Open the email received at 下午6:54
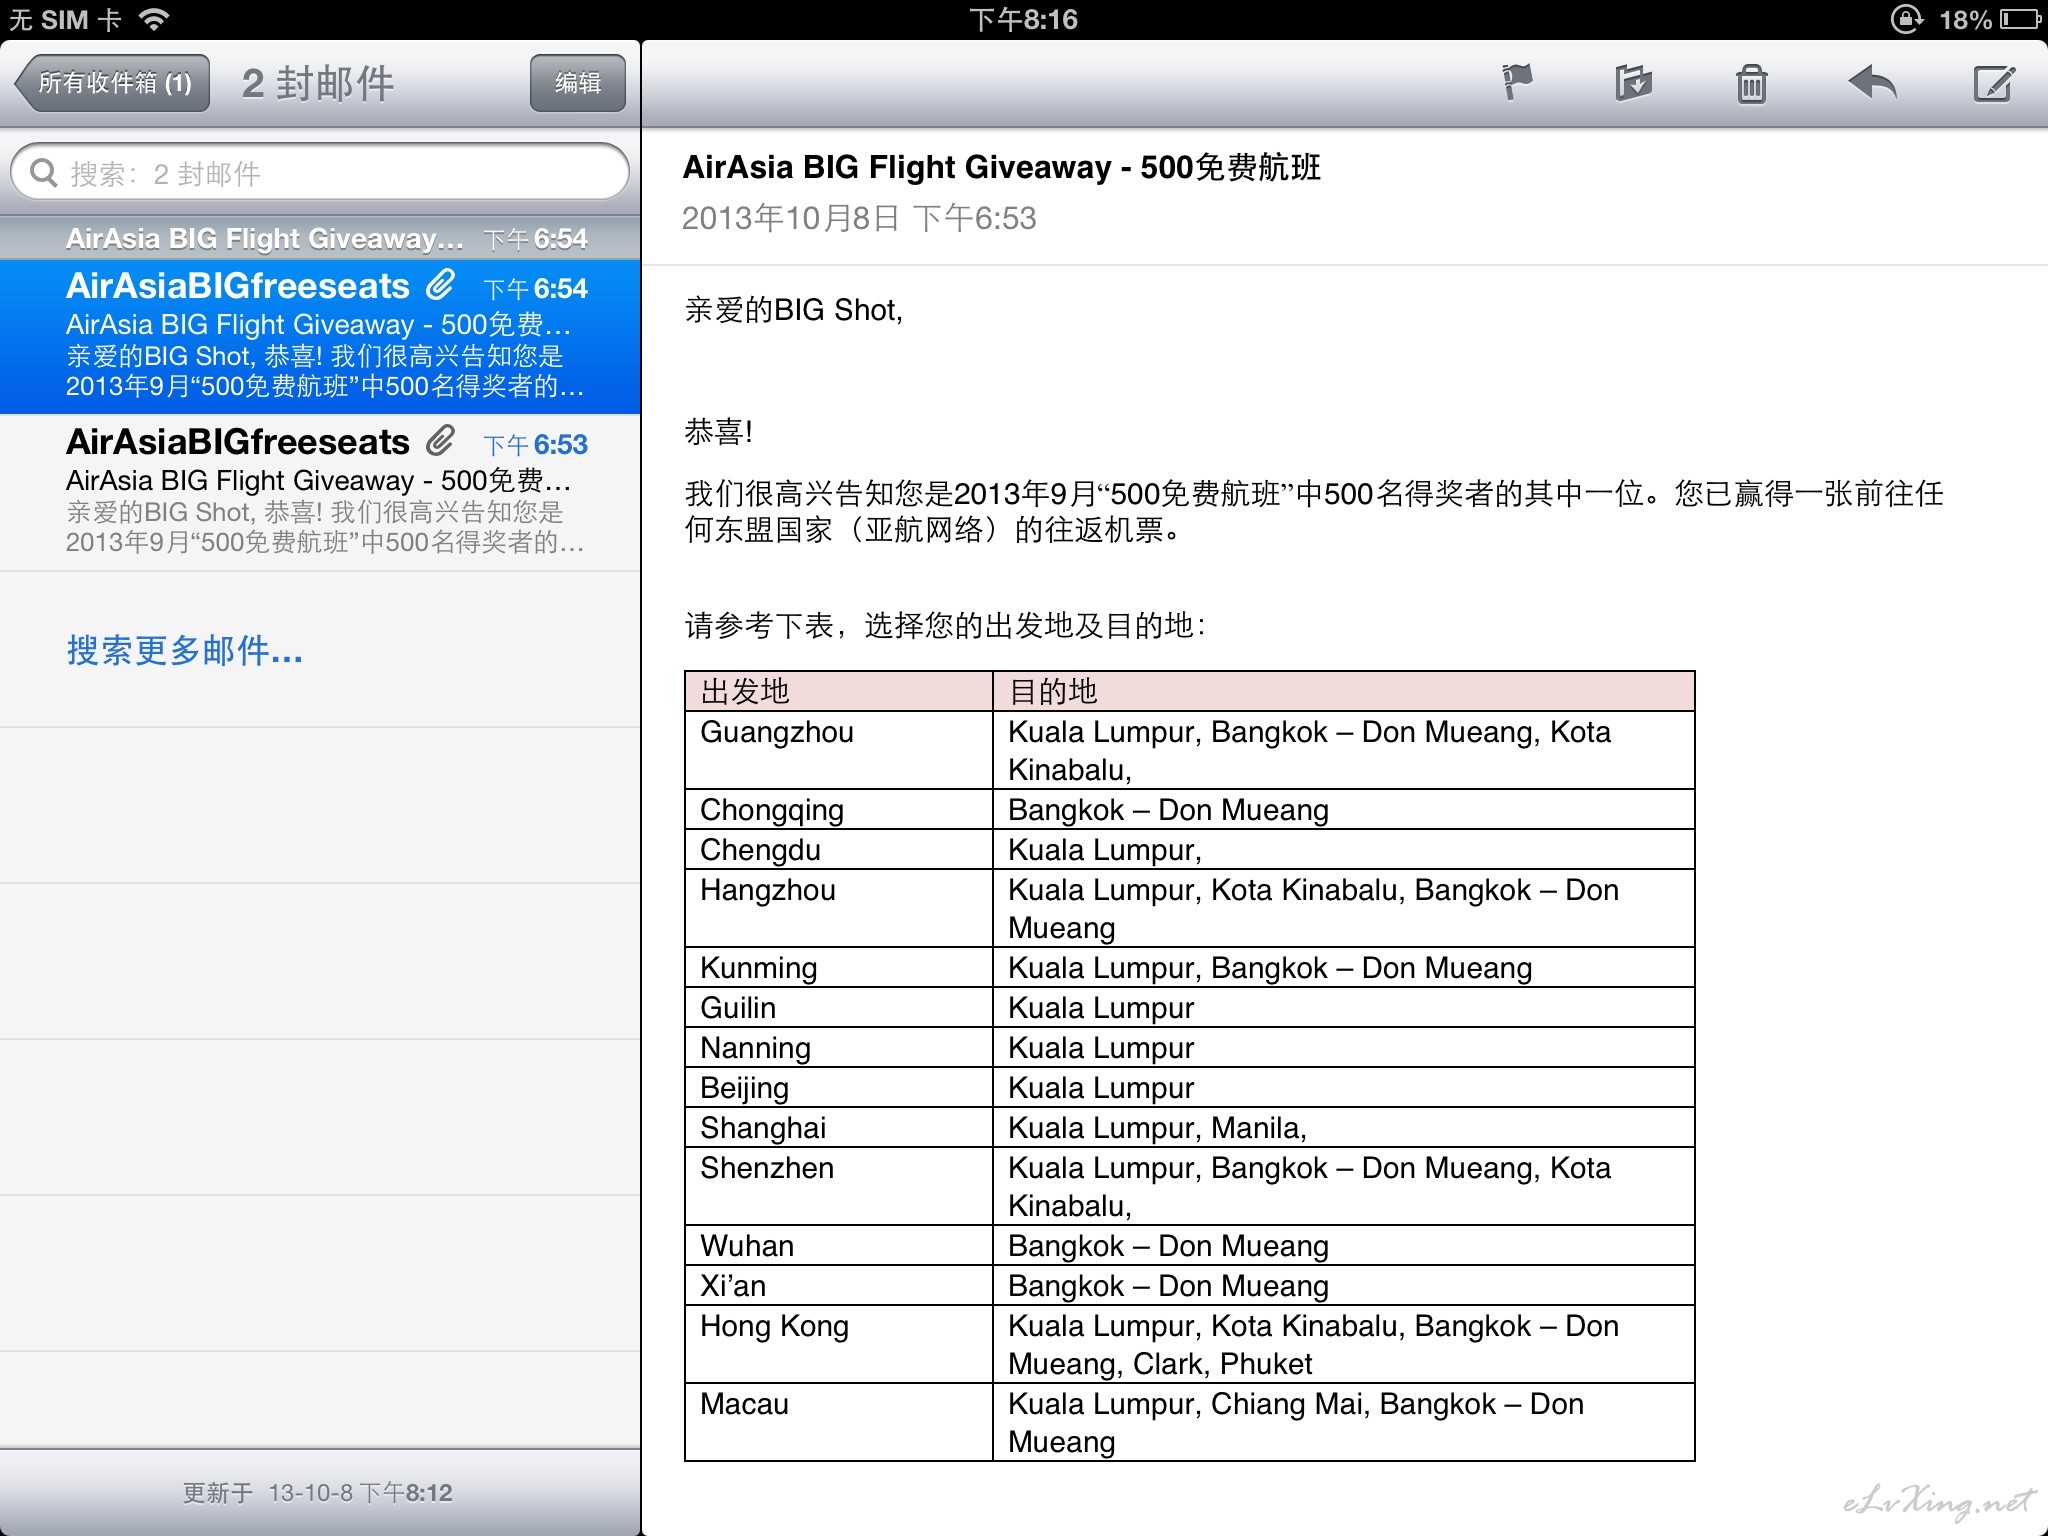The height and width of the screenshot is (1536, 2048). 320,337
